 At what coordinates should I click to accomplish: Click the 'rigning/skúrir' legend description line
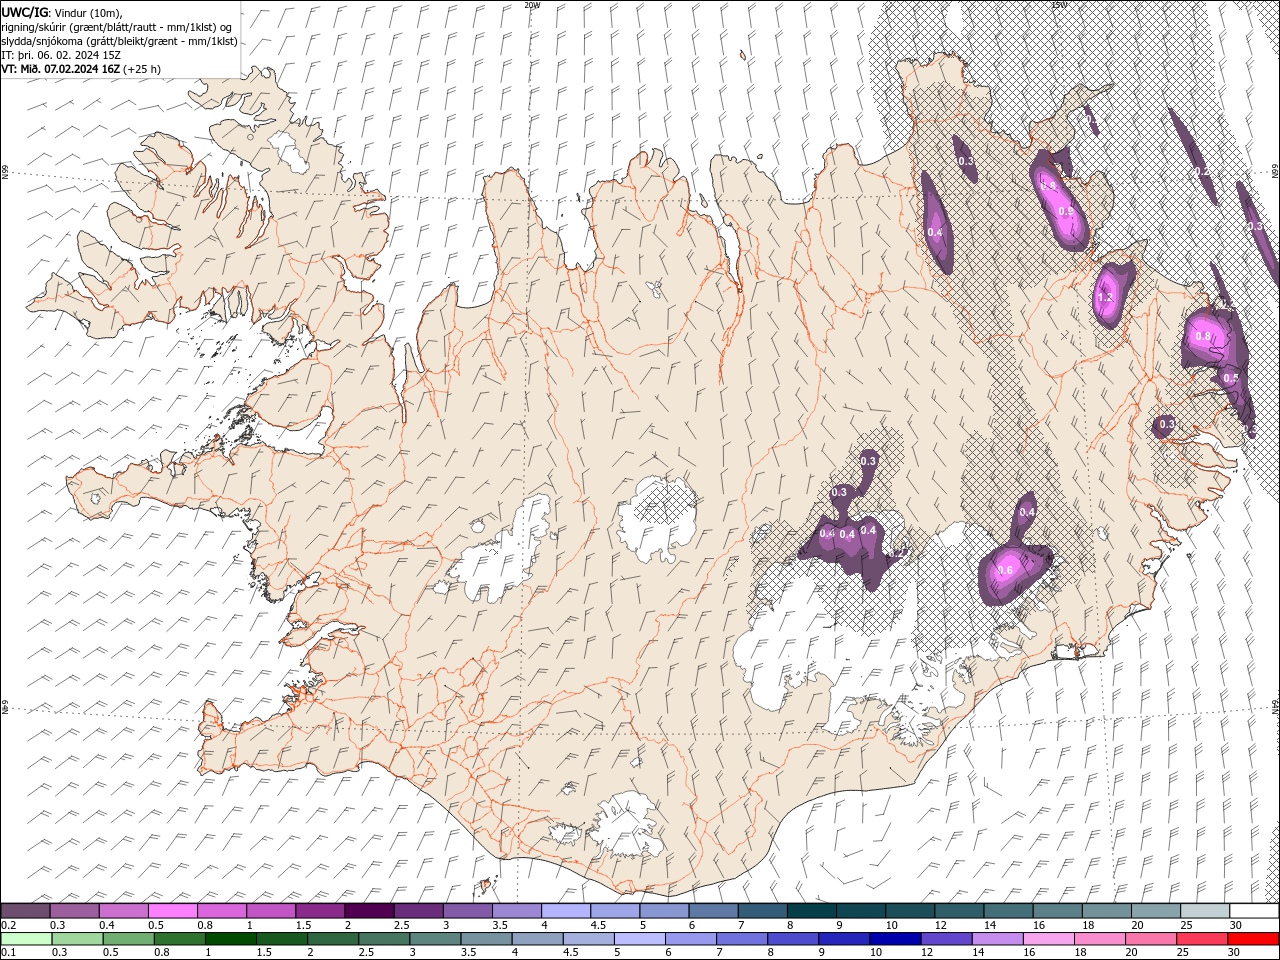[117, 27]
